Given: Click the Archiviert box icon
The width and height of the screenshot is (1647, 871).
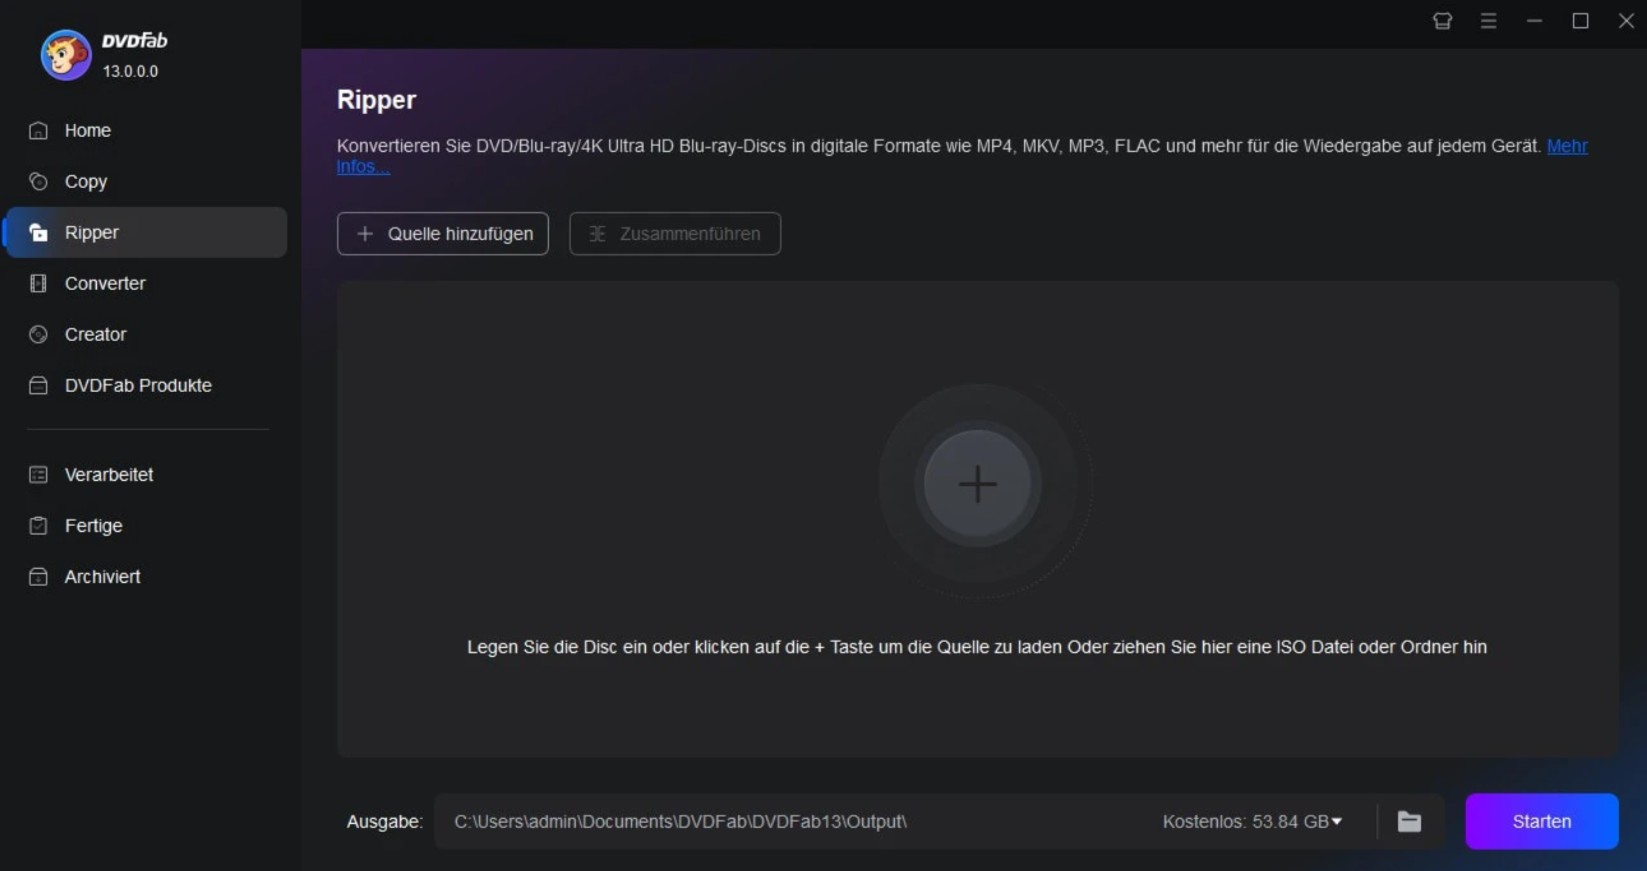Looking at the screenshot, I should pos(38,576).
